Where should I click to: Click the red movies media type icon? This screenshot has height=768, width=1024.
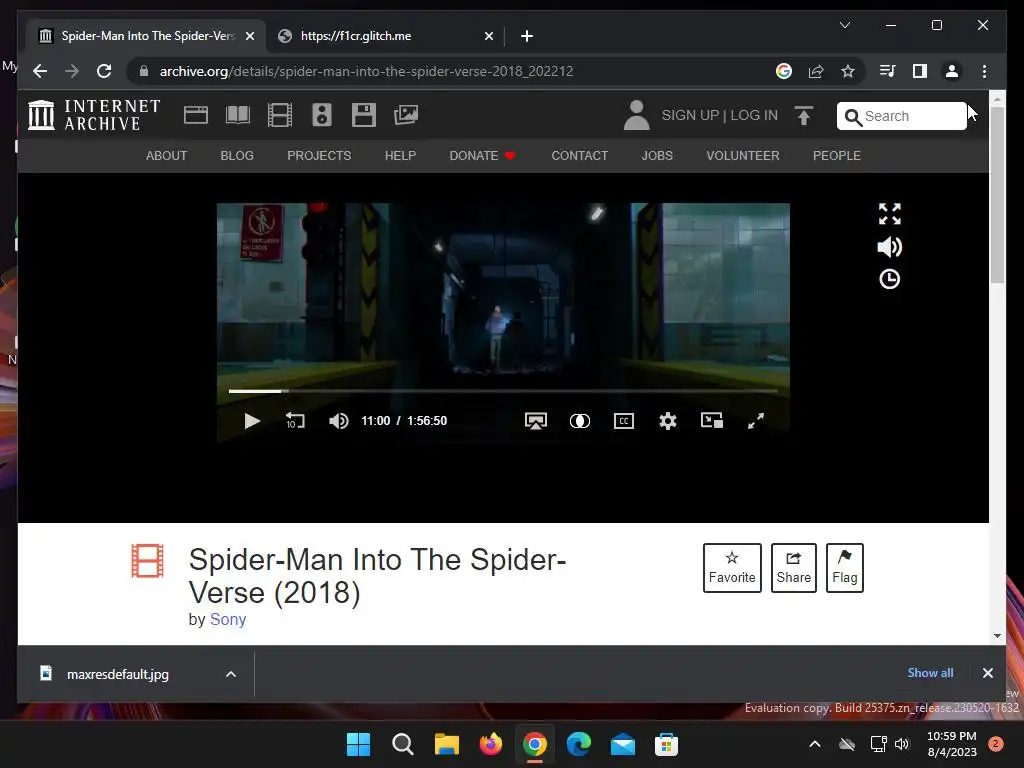click(x=148, y=561)
